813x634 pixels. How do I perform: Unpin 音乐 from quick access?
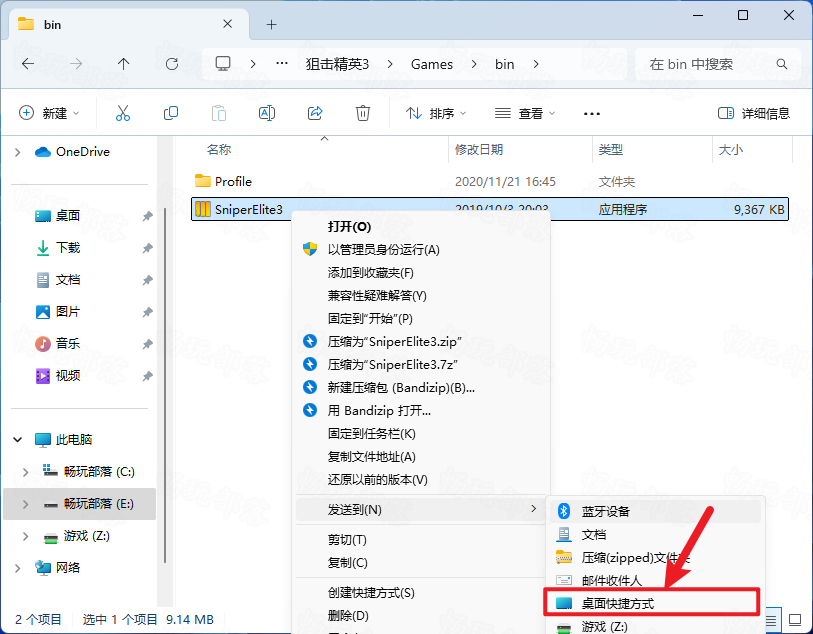tap(148, 344)
